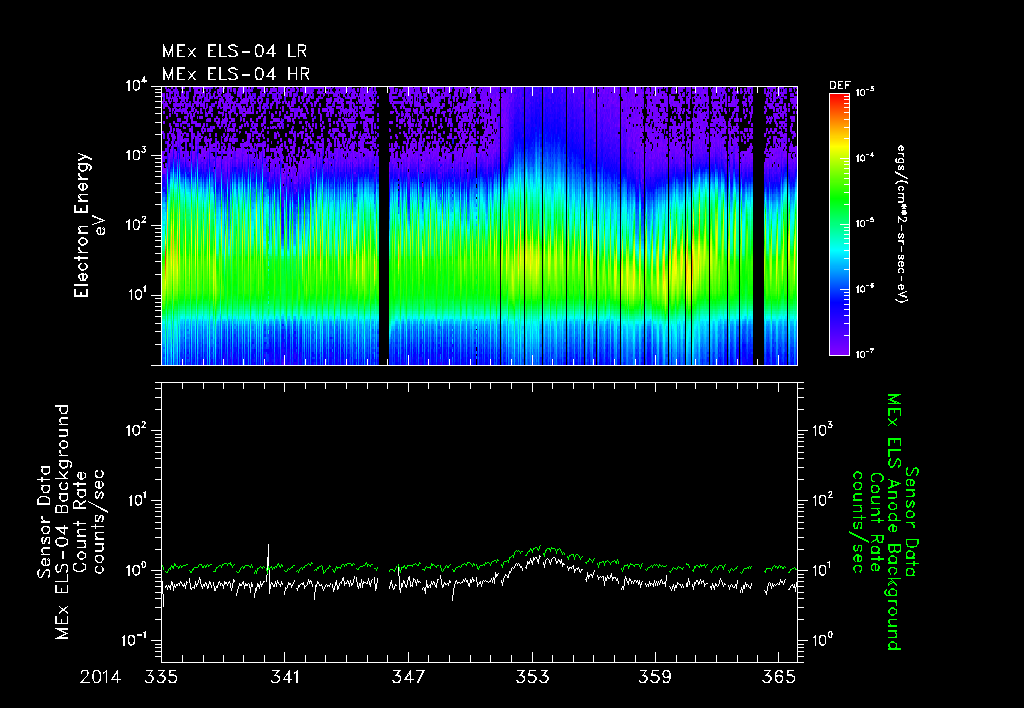Click the DEF label above the color bar

pos(839,86)
